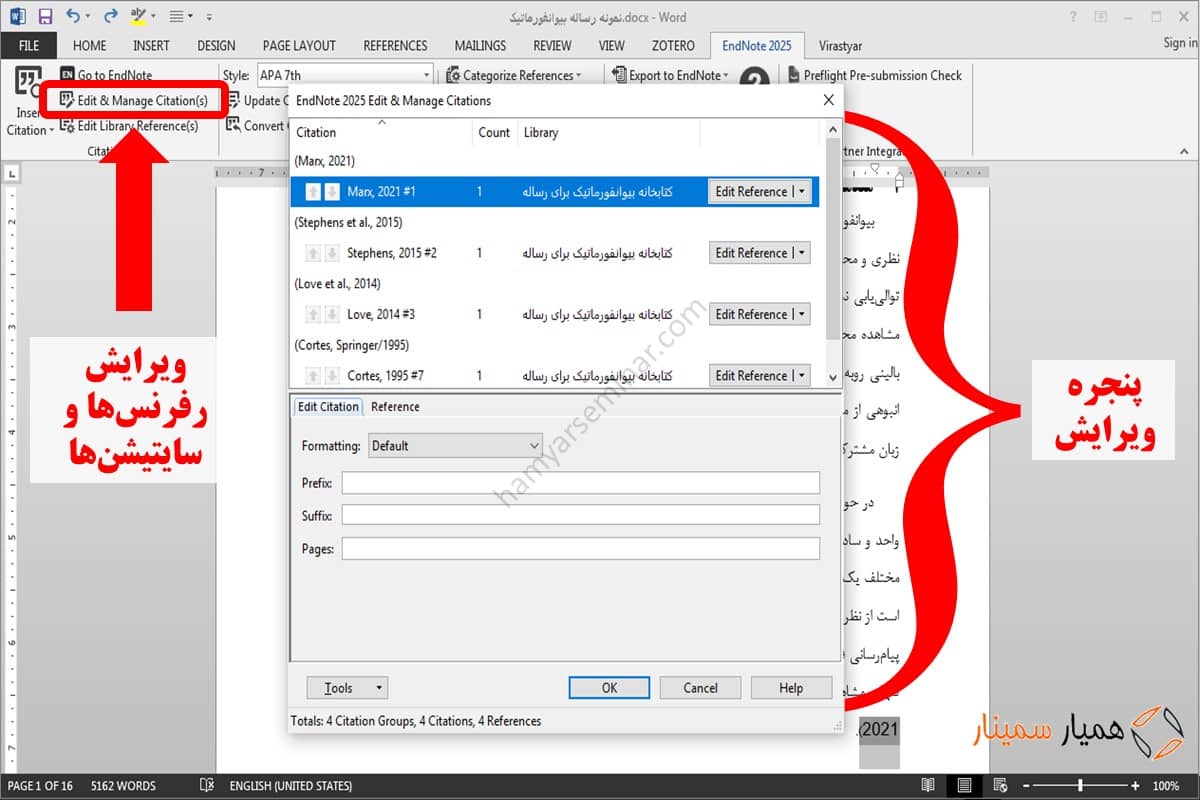The width and height of the screenshot is (1200, 800).
Task: Switch to the DESIGN ribbon tab
Action: (216, 45)
